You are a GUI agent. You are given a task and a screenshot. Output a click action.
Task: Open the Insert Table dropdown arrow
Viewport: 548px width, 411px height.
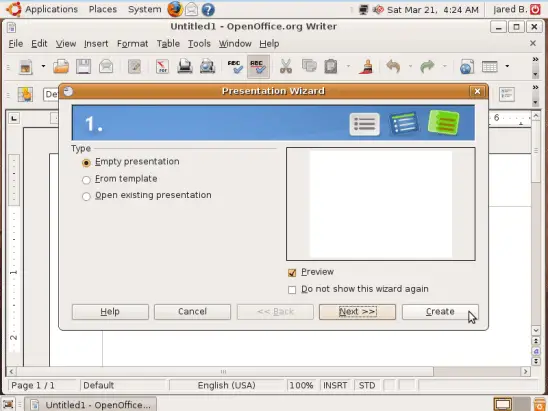click(x=507, y=66)
